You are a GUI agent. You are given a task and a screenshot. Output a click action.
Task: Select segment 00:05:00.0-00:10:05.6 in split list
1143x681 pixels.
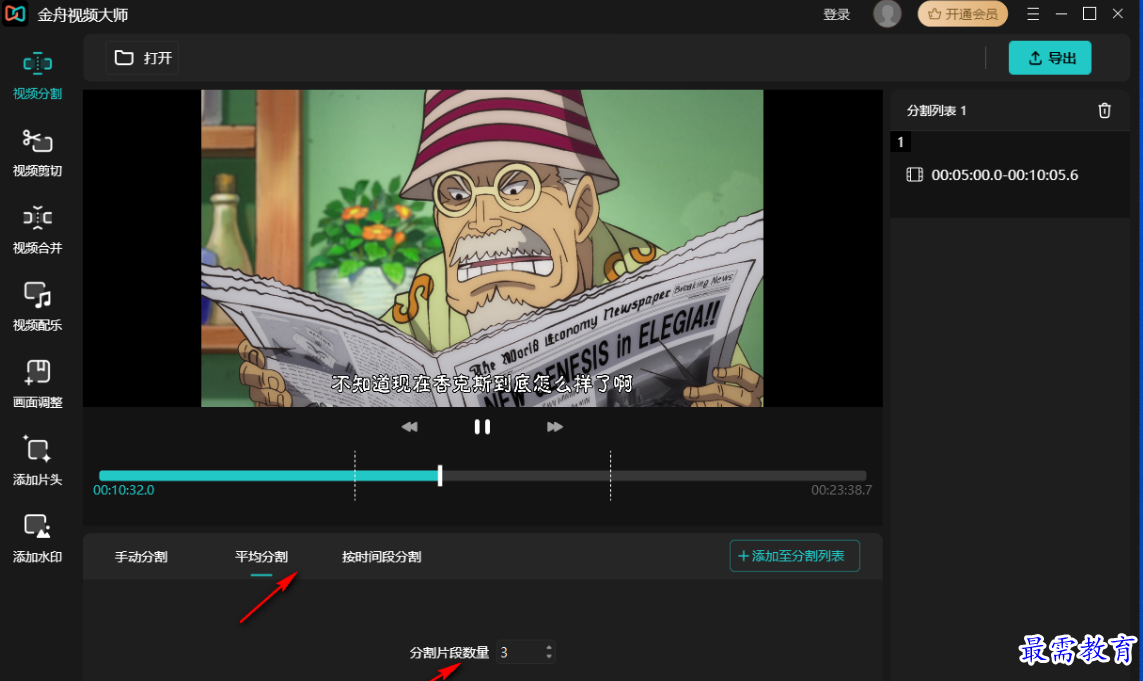(1004, 175)
